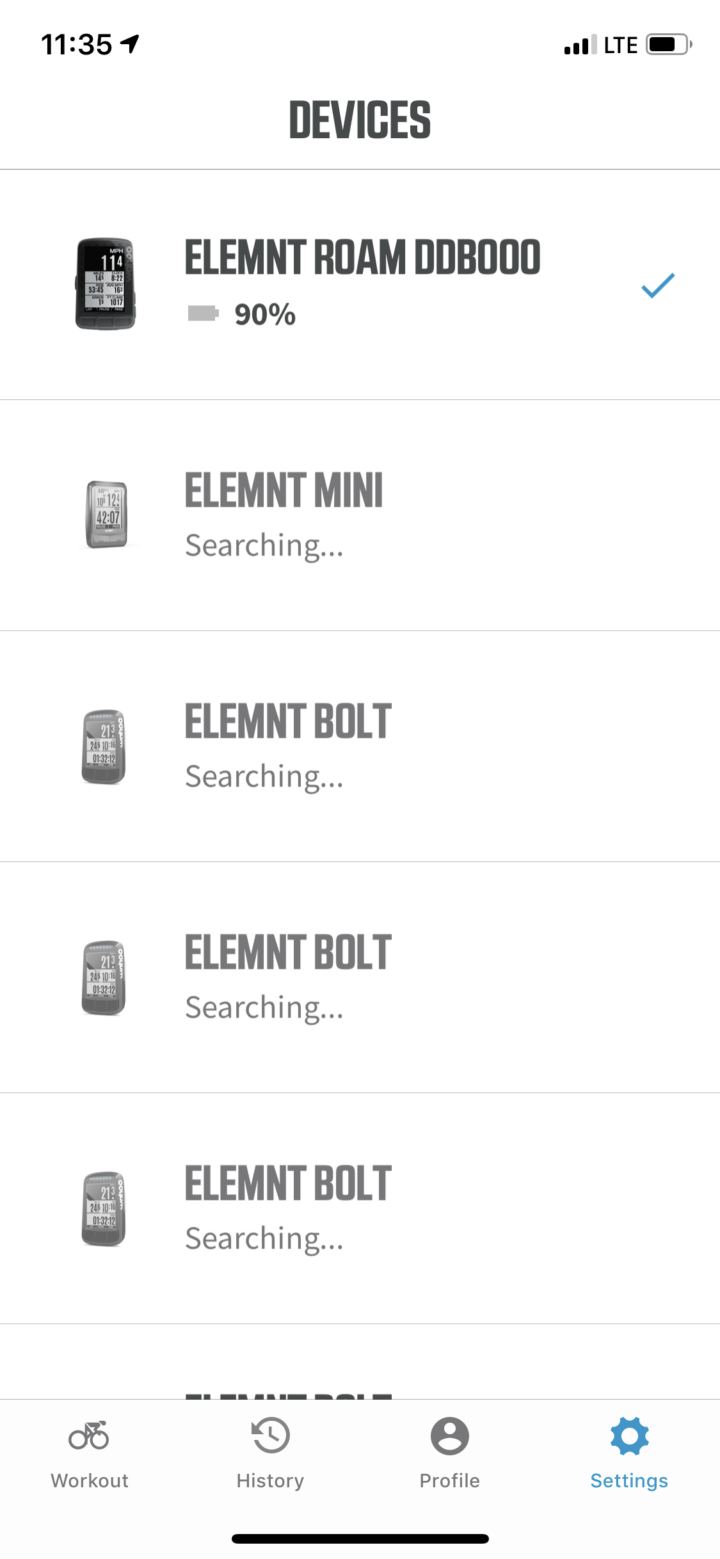Tap the second ELEMNT BOLT device image
The image size is (720, 1559).
[x=105, y=977]
